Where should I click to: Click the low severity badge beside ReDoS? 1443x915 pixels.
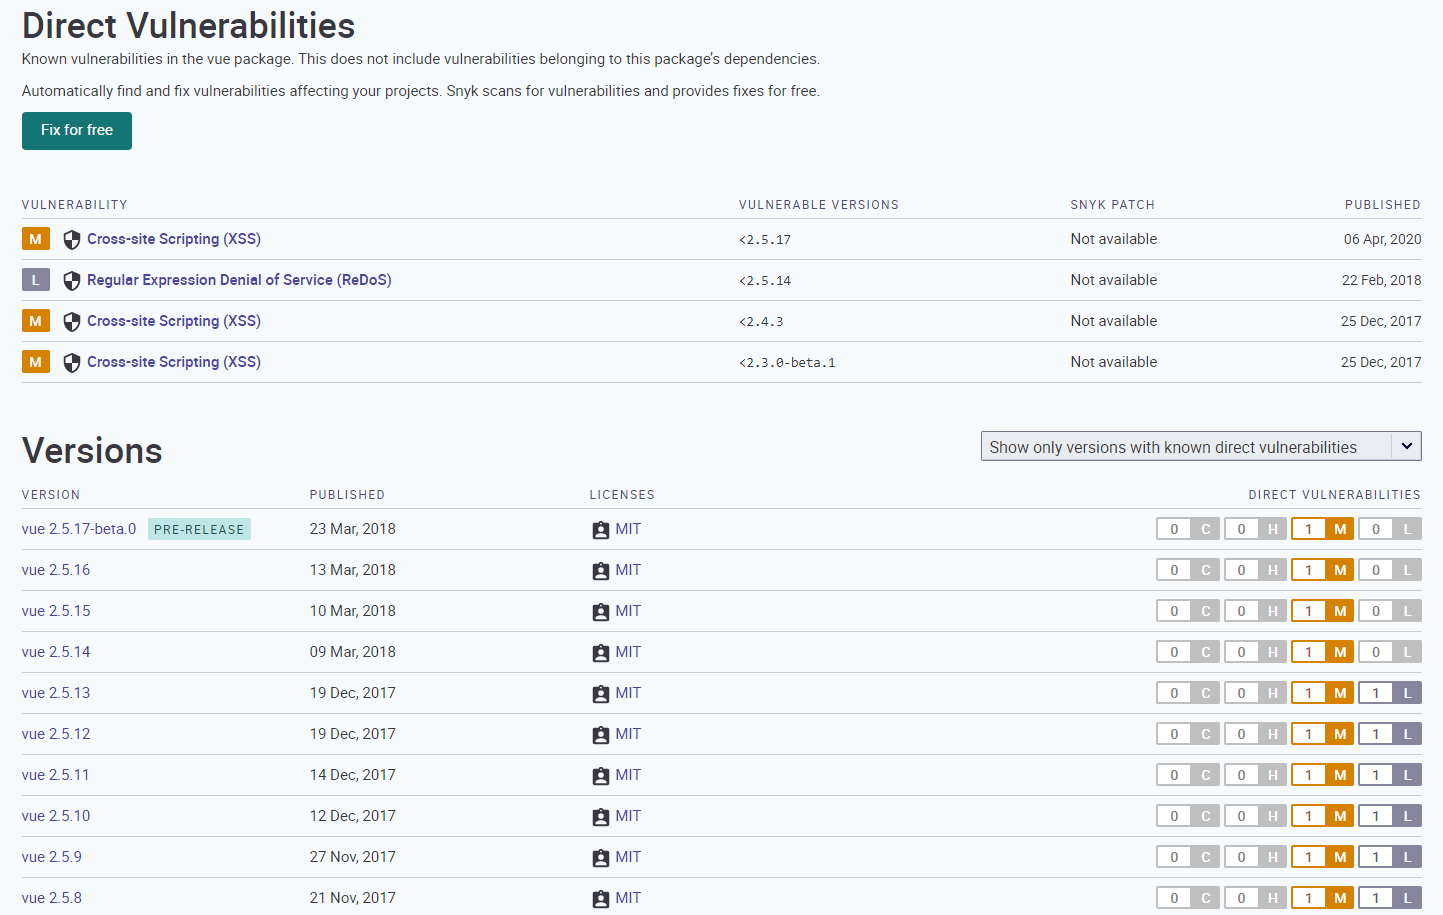pos(36,280)
